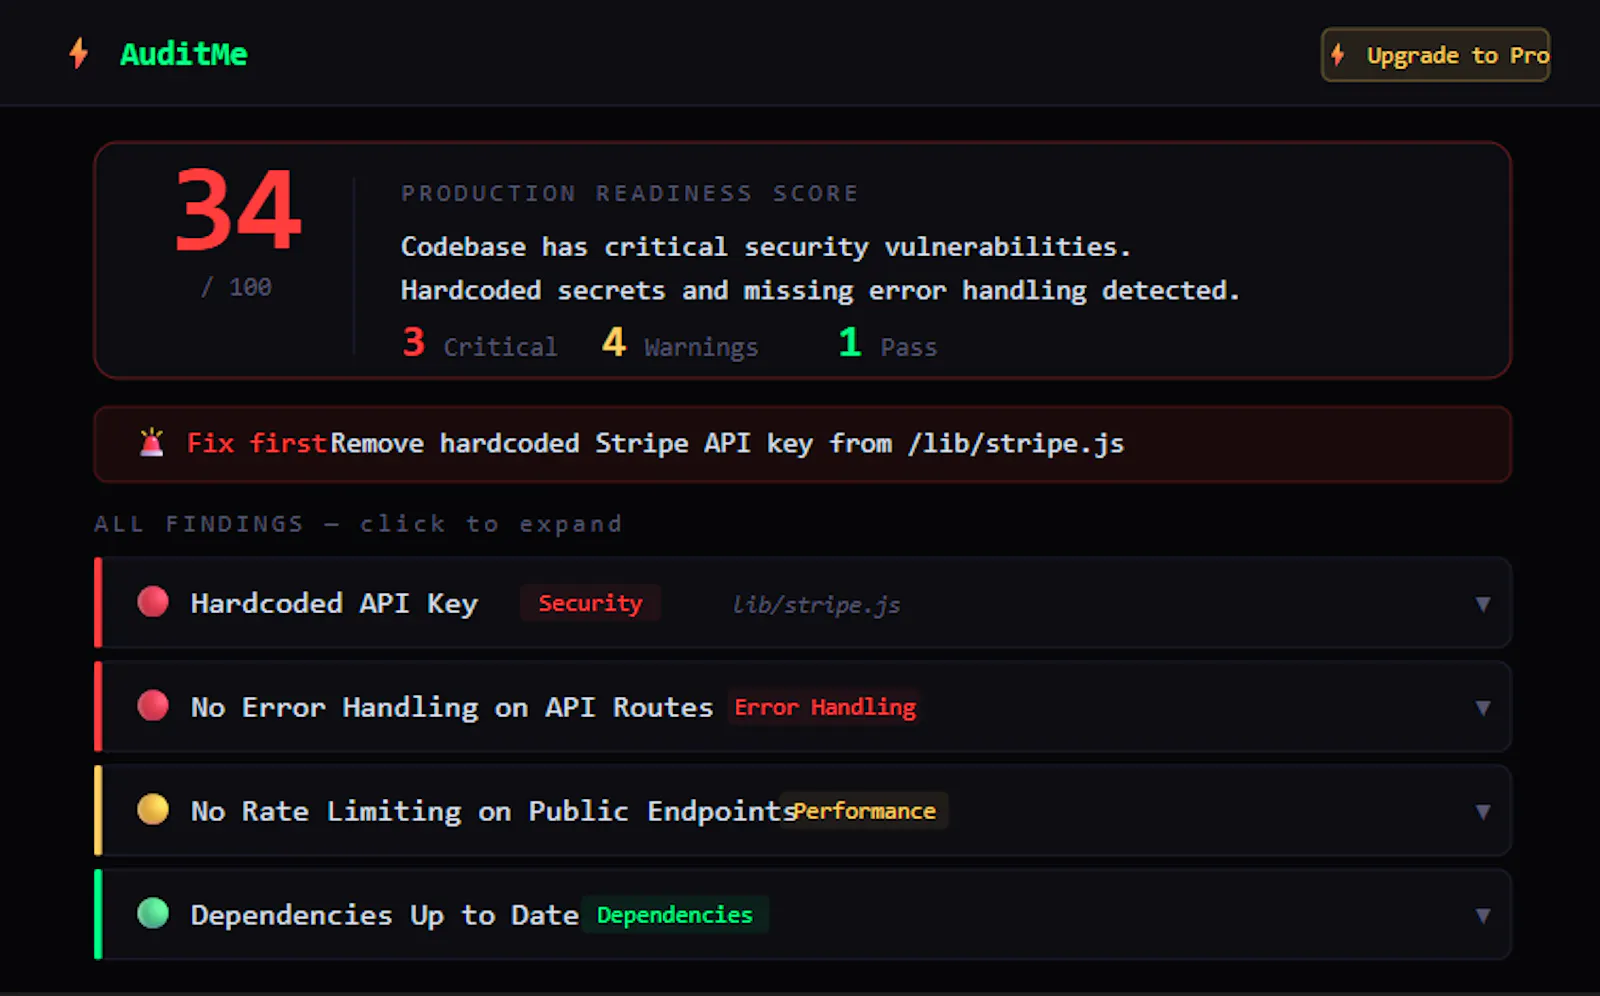This screenshot has width=1600, height=996.
Task: Click the 'PRODUCTION READINESS SCORE' heading
Action: tap(630, 193)
